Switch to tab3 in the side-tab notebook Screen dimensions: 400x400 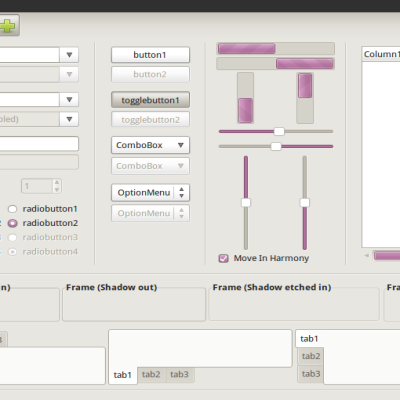[x=311, y=374]
